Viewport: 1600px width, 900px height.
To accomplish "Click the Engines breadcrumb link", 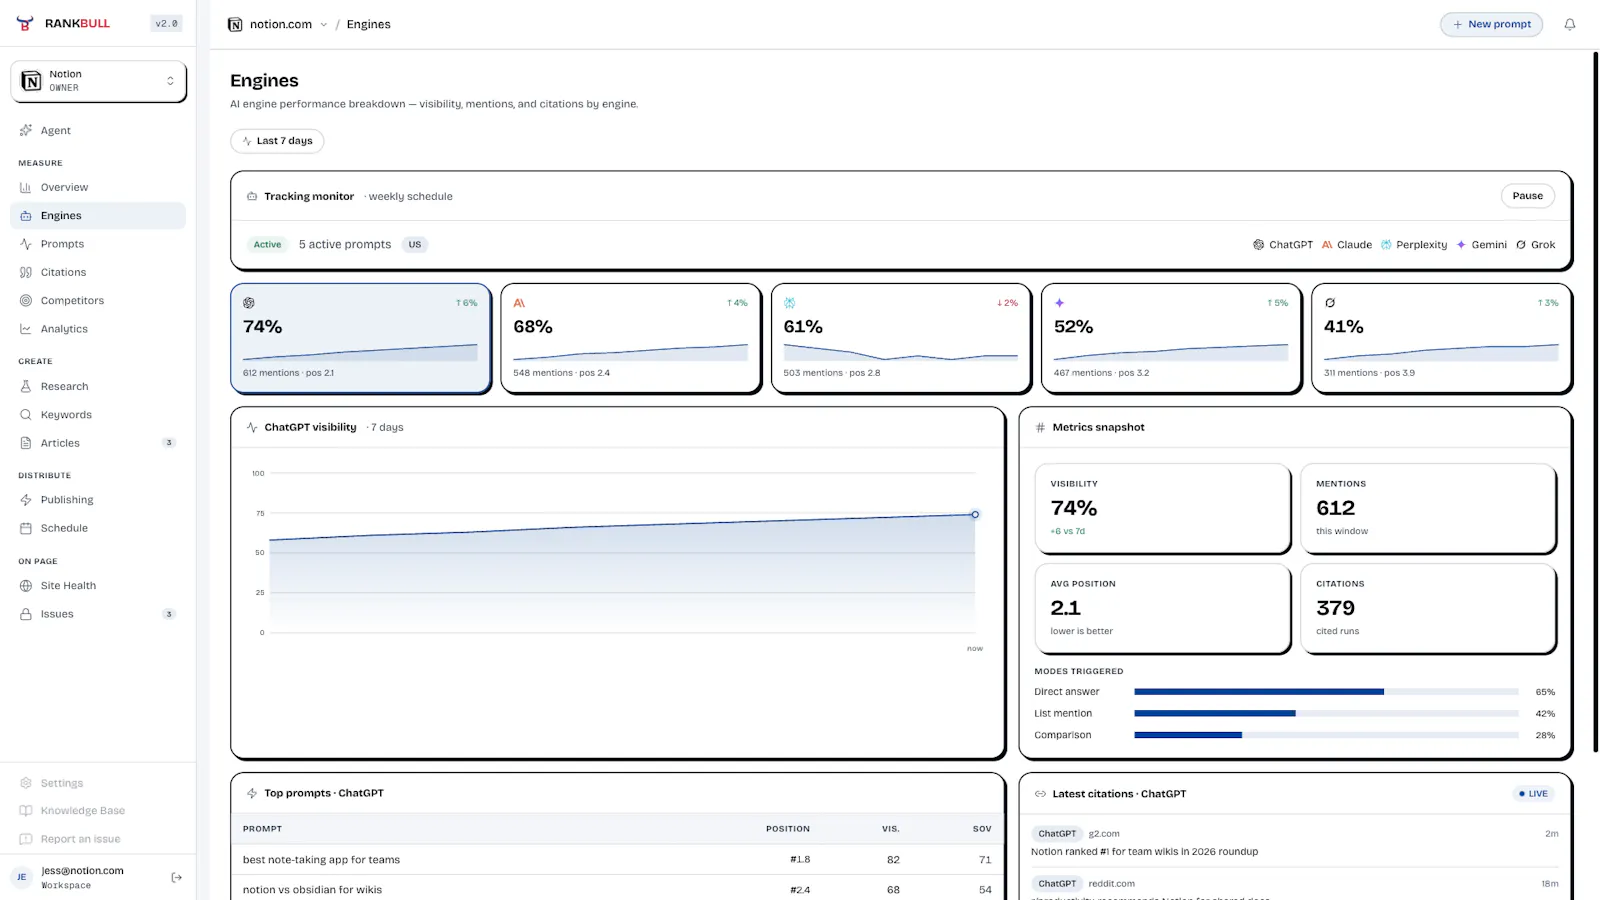I will [368, 24].
